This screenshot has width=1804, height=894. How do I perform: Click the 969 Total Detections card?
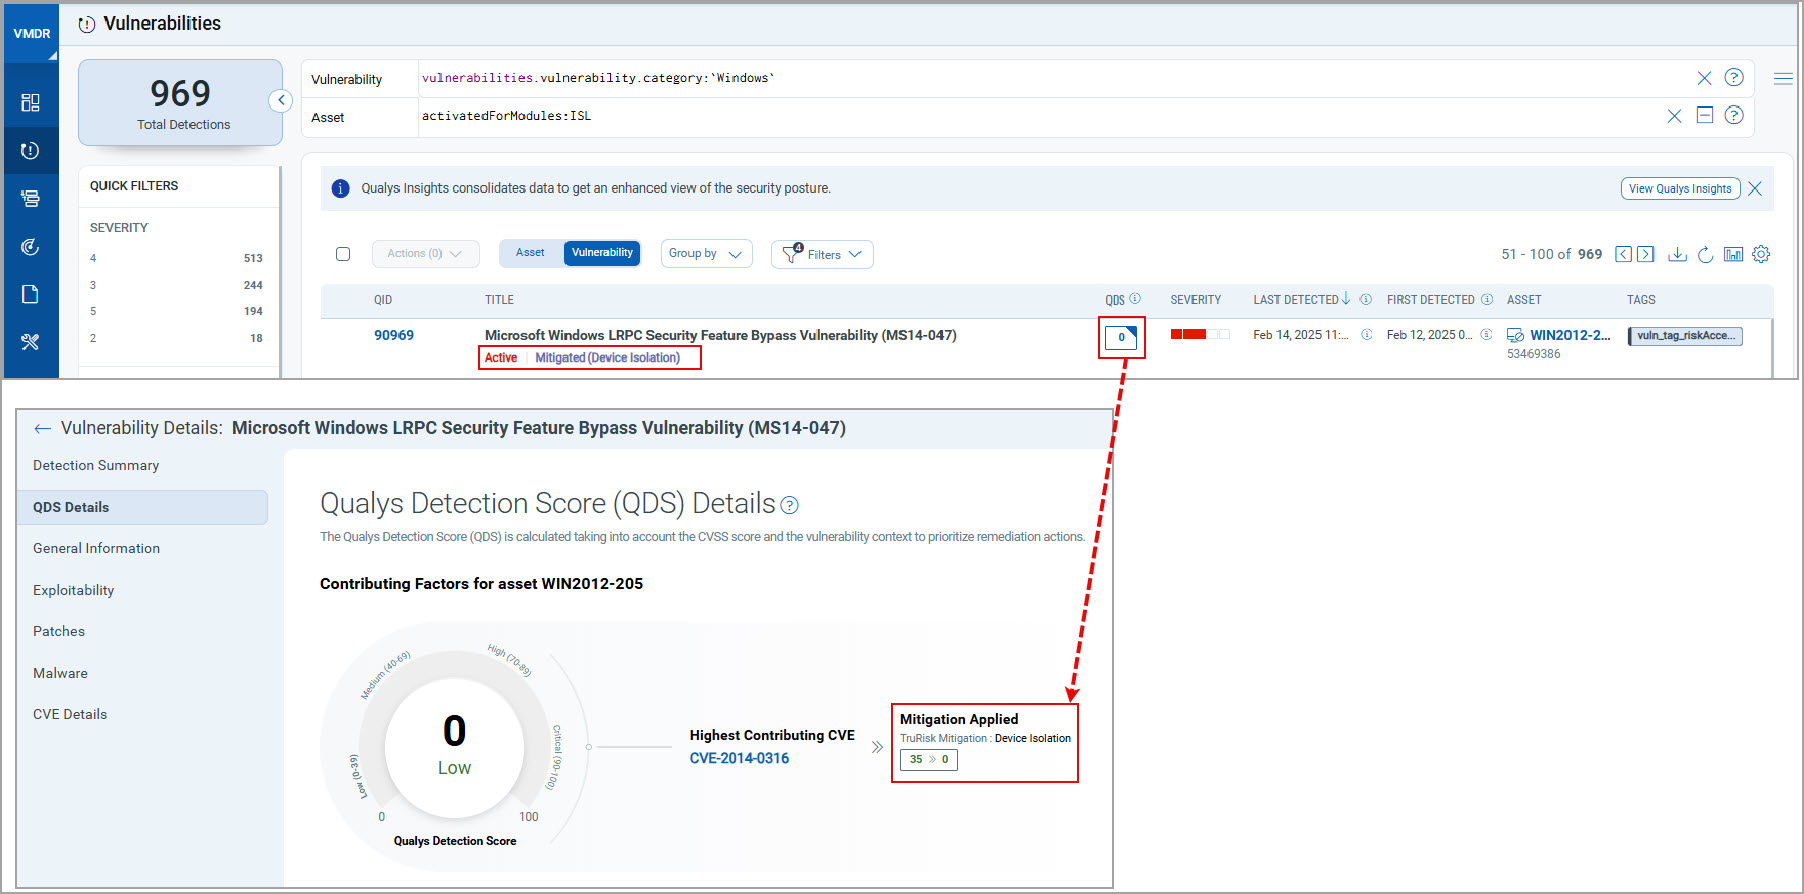[x=181, y=103]
